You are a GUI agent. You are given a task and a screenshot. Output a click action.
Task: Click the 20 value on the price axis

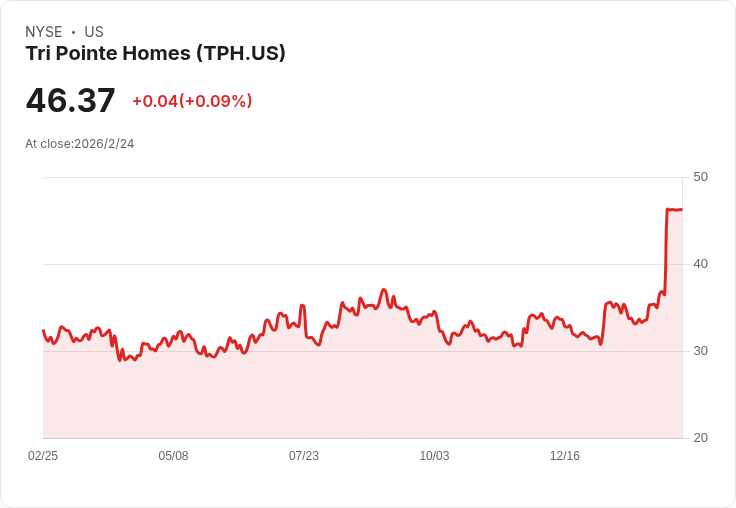pyautogui.click(x=700, y=438)
